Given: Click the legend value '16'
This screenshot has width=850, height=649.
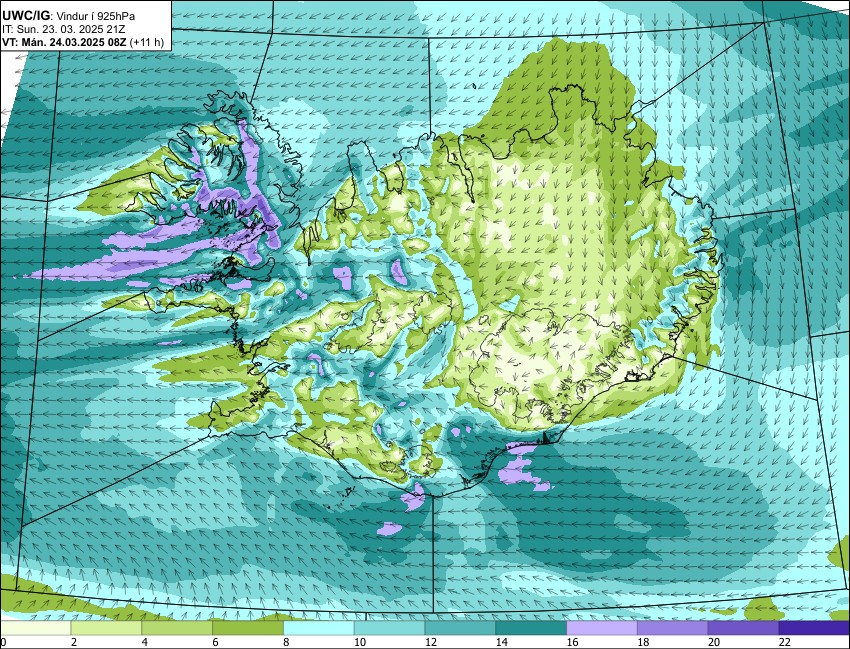Looking at the screenshot, I should (x=572, y=642).
